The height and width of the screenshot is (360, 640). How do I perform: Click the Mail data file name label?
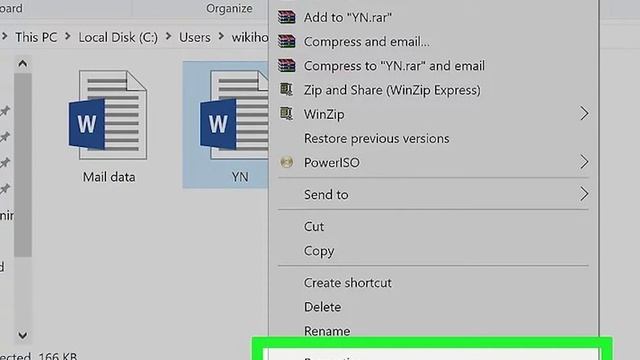109,177
